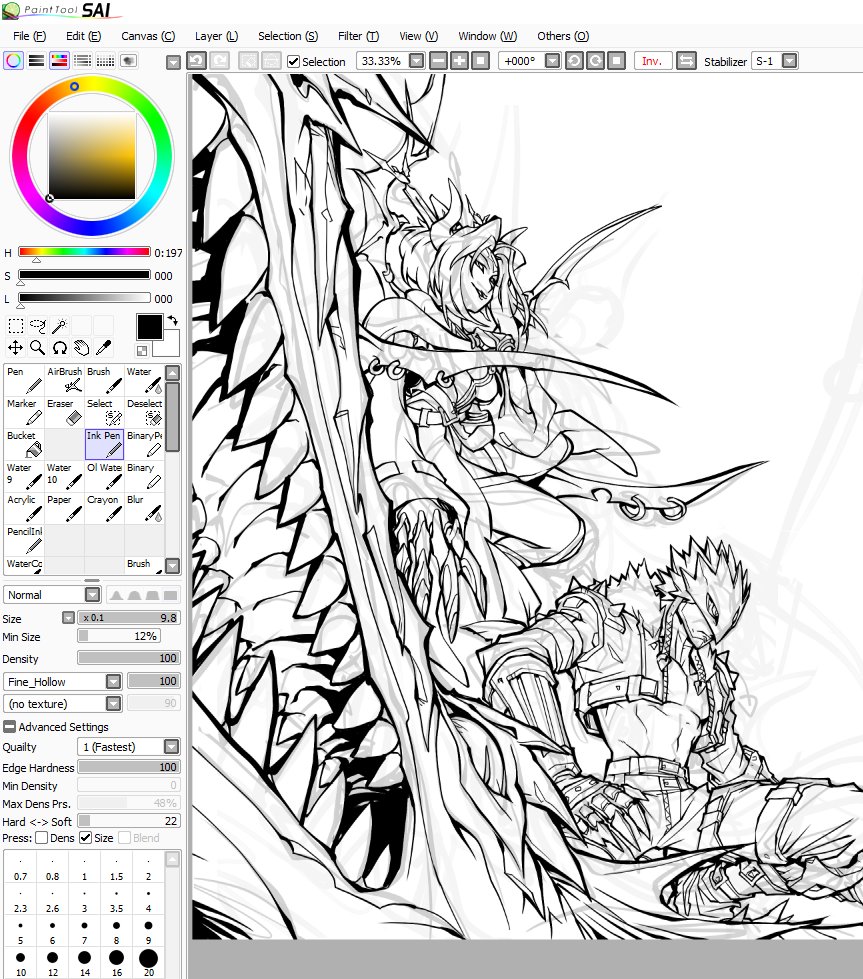Adjust the Hue slider
This screenshot has height=979, width=863.
(x=84, y=252)
